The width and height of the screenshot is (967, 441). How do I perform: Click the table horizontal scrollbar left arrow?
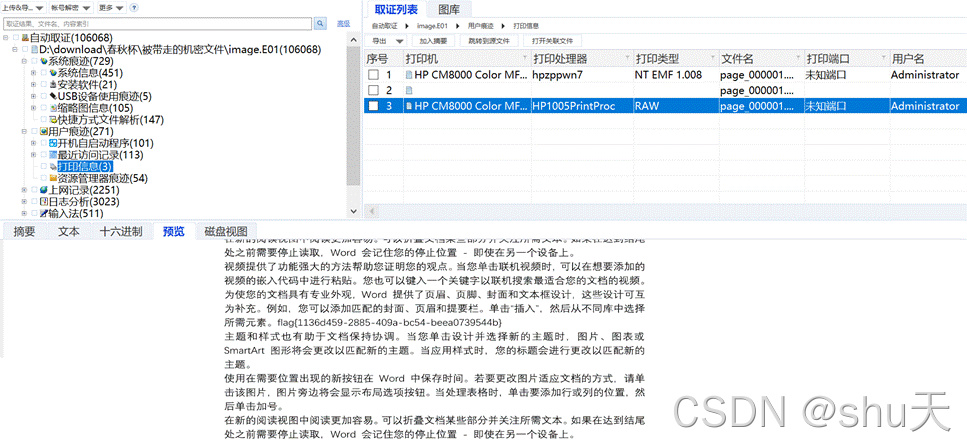tap(371, 211)
